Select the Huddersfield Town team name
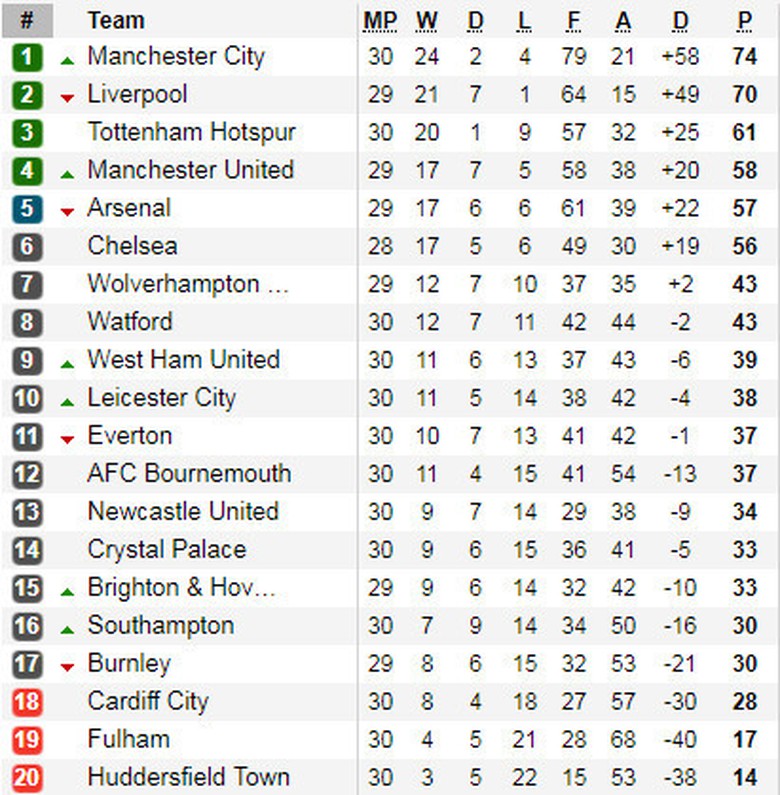Screen dimensions: 780x795 (189, 777)
